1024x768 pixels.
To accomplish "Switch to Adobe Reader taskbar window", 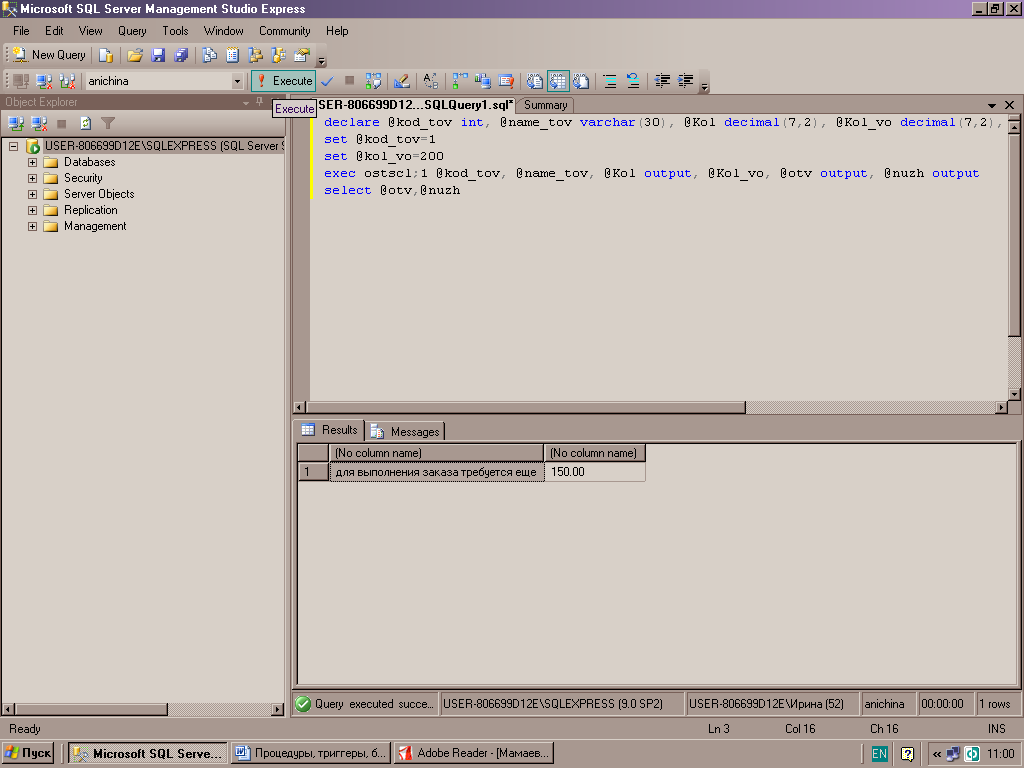I will click(x=475, y=753).
